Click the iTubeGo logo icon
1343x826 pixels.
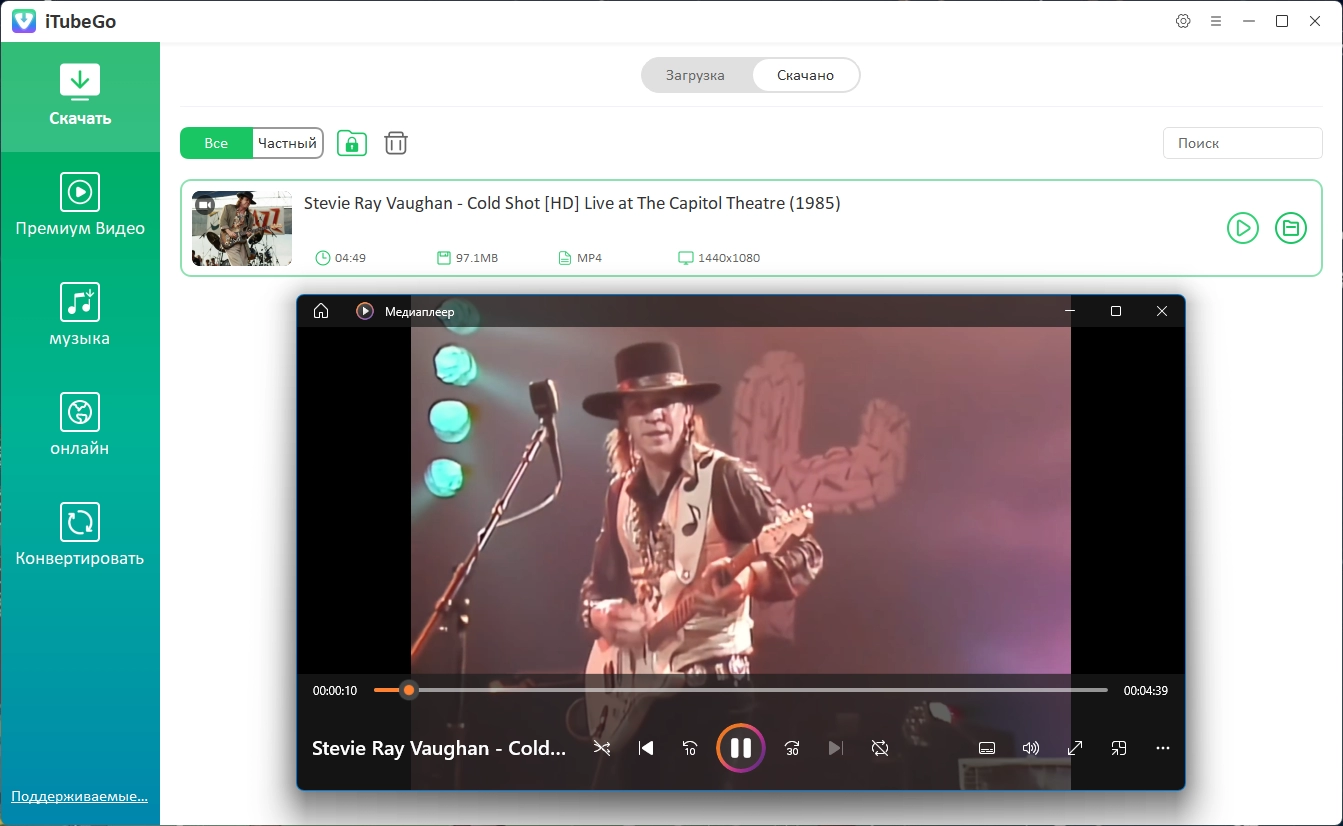tap(24, 21)
